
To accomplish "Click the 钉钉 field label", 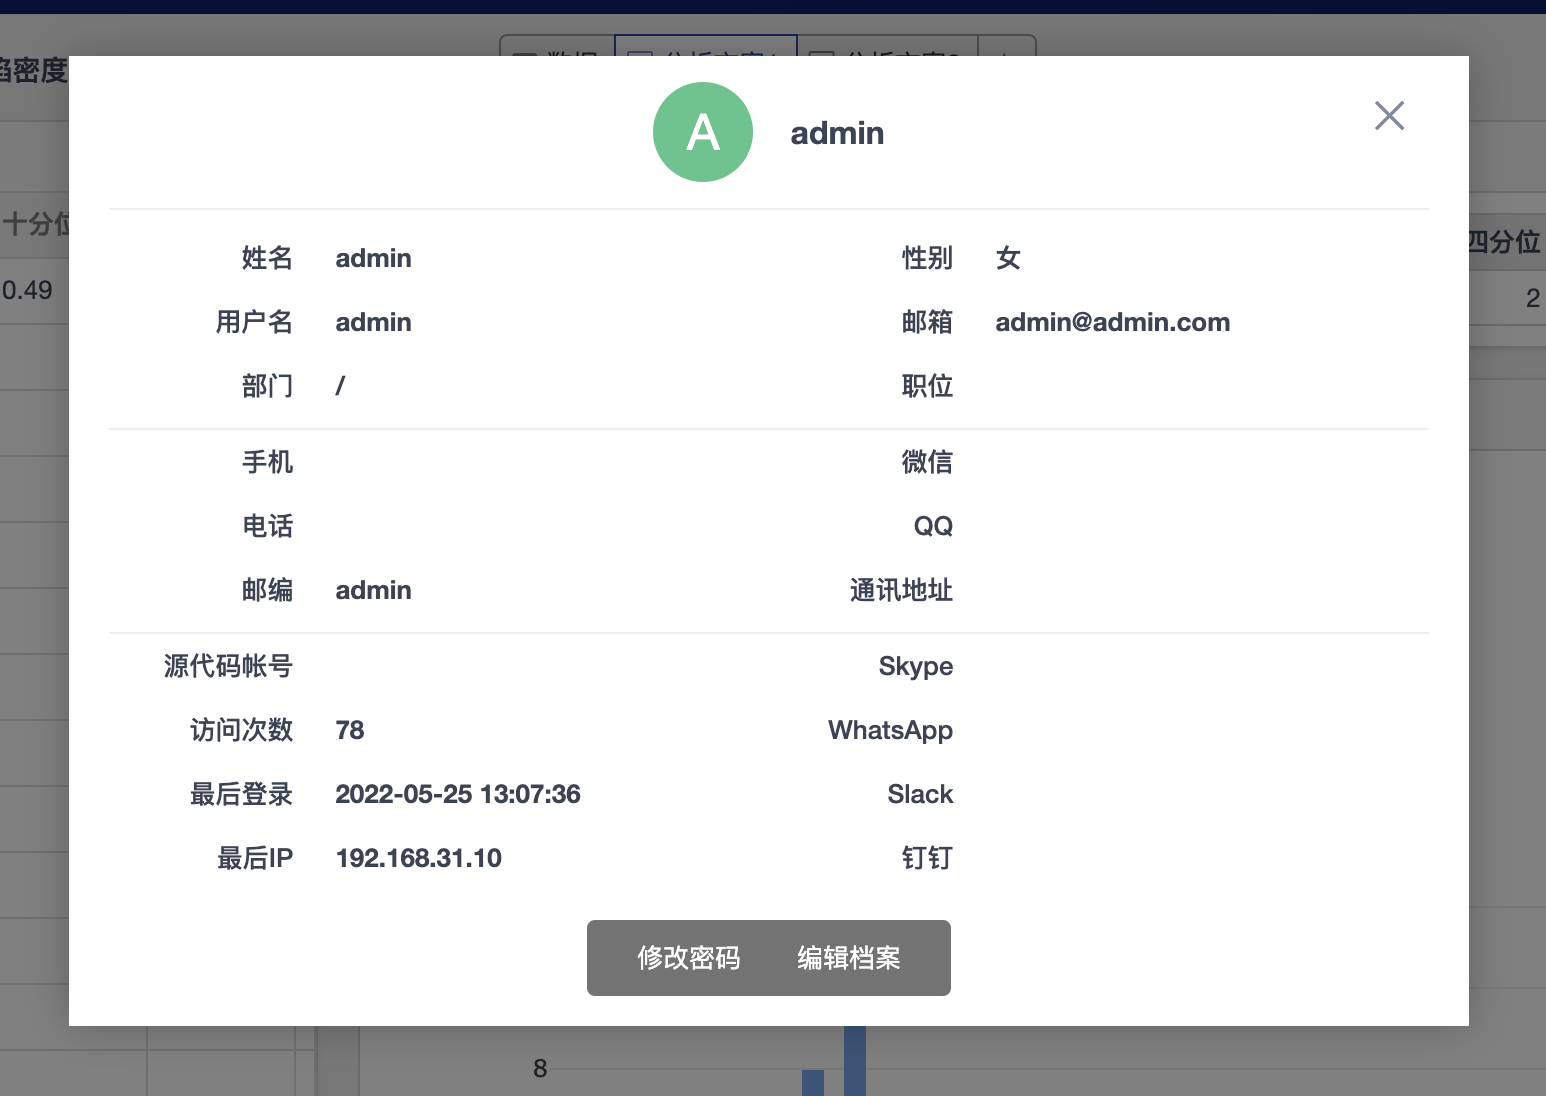I will (927, 858).
